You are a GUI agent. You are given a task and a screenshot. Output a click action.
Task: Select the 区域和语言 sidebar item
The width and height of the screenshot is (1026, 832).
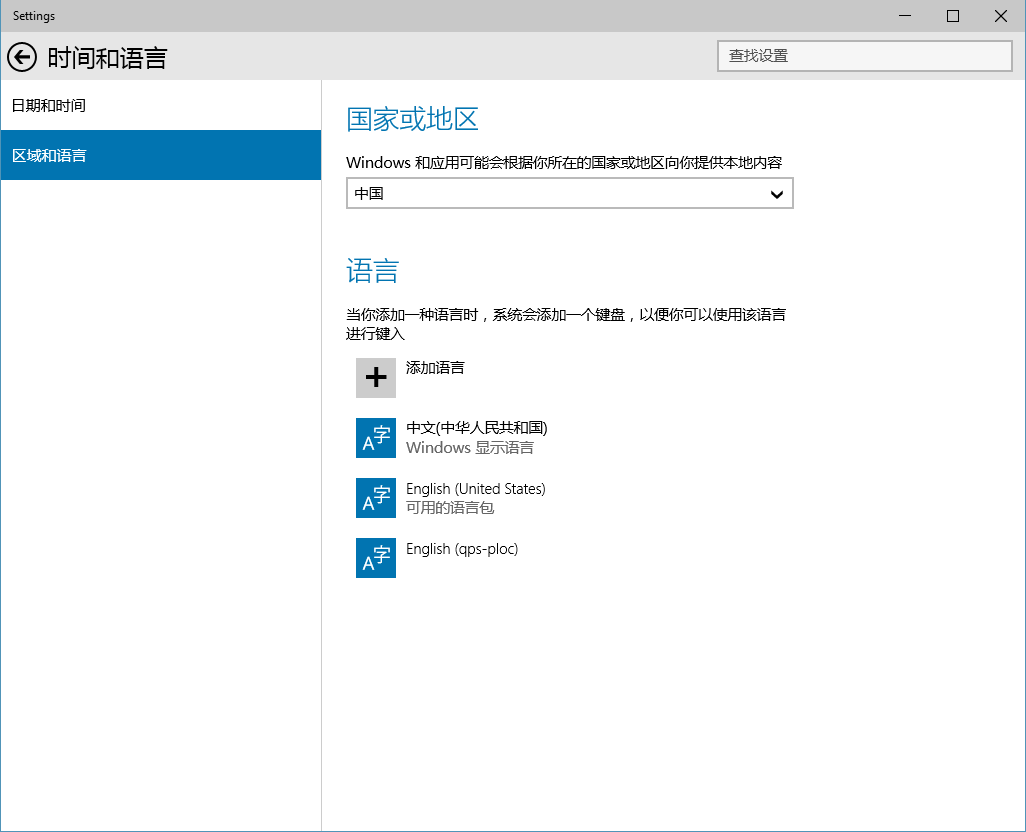(161, 155)
